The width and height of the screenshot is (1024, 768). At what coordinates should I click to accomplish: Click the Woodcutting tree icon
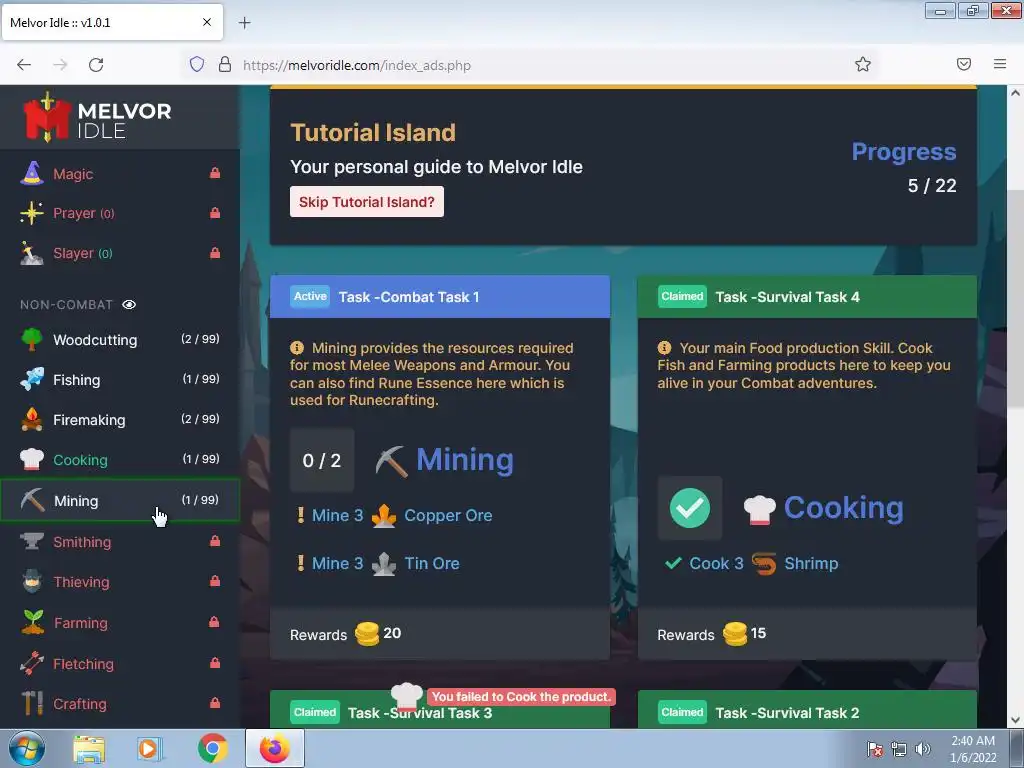31,340
